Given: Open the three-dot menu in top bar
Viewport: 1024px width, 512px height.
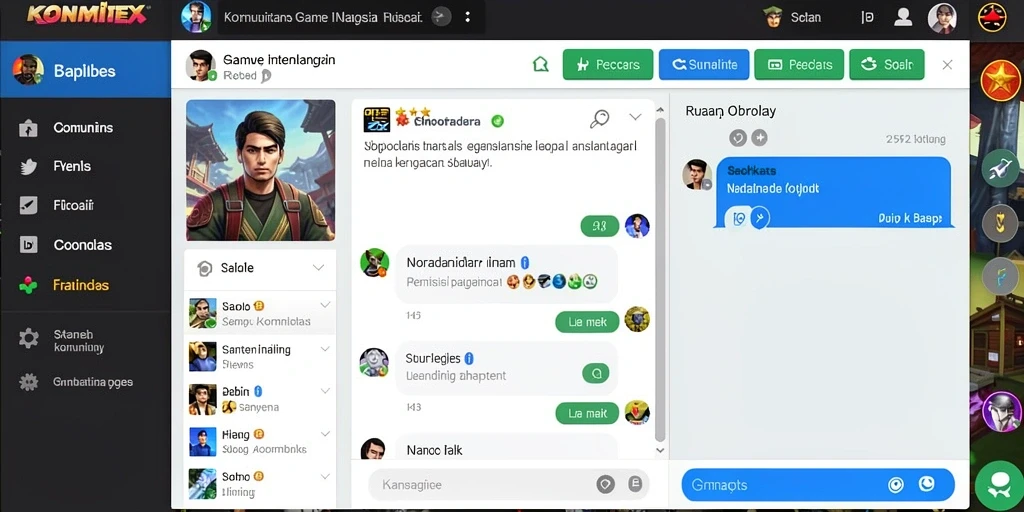Looking at the screenshot, I should click(x=468, y=17).
